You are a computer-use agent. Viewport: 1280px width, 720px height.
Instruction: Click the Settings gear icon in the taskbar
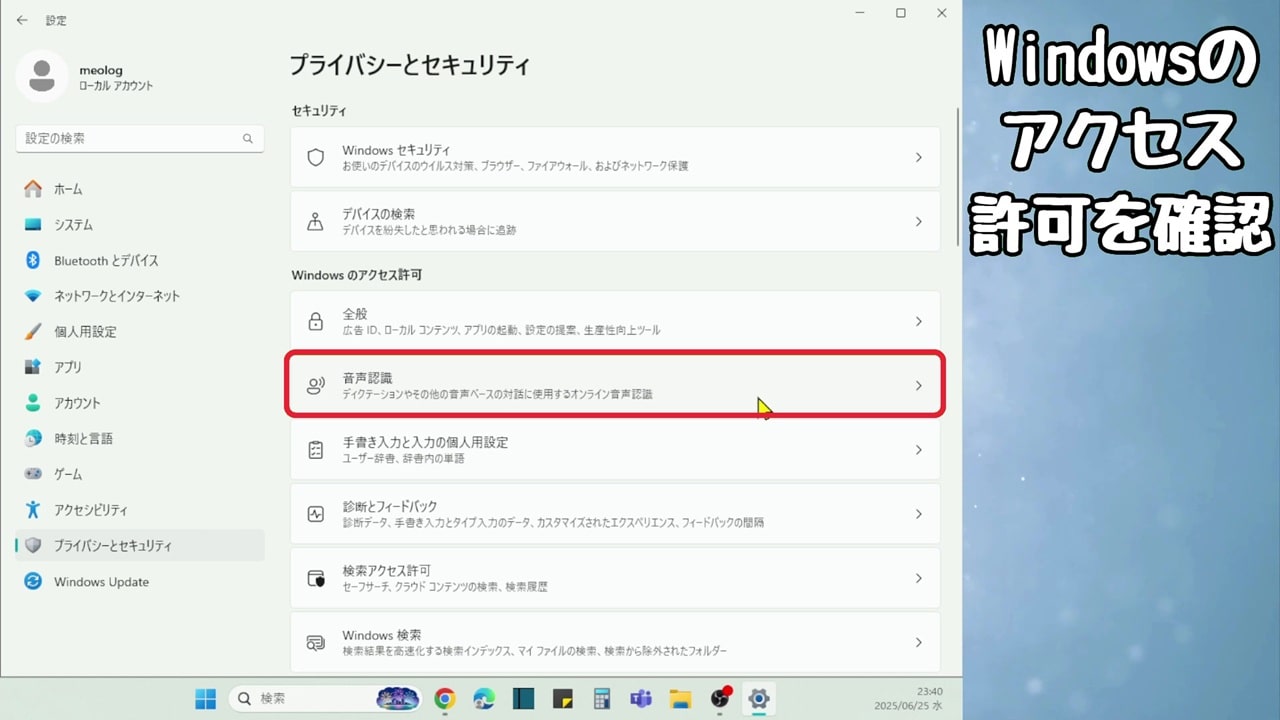tap(759, 699)
